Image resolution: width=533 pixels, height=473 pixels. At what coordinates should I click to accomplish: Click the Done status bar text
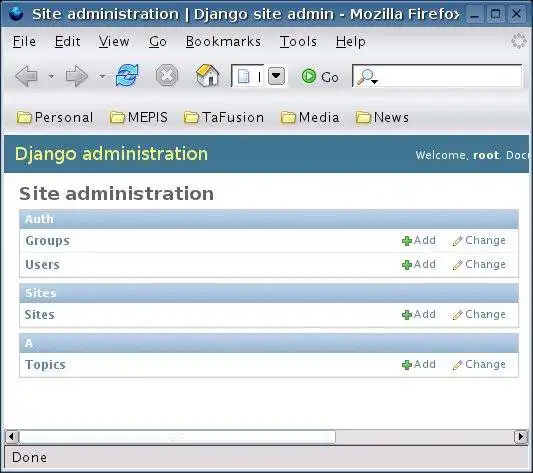click(30, 457)
